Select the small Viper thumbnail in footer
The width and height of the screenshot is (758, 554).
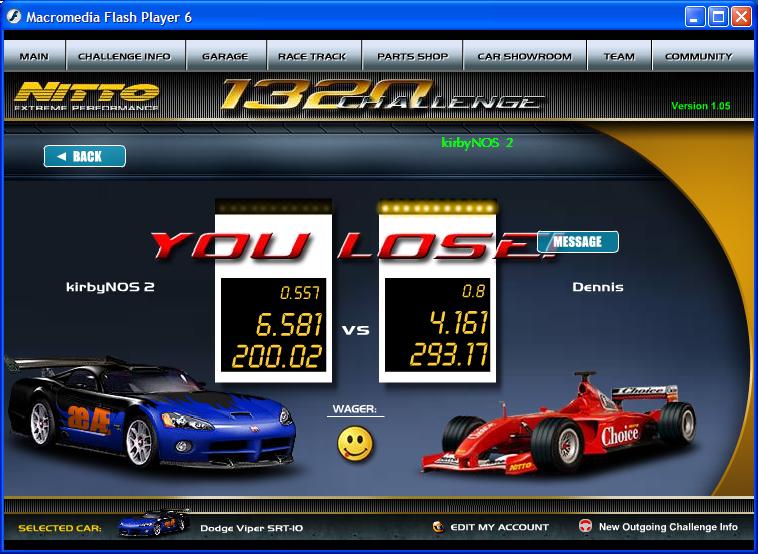click(154, 523)
